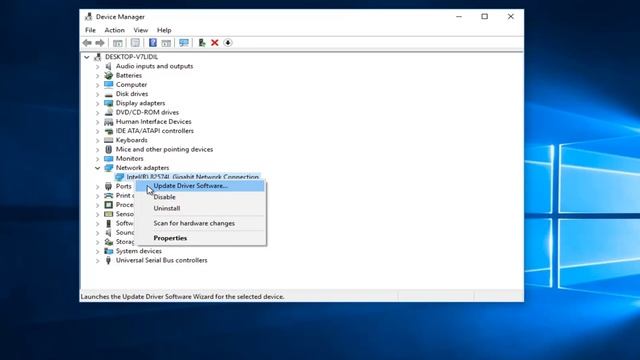Click the Forward arrow toolbar icon
This screenshot has height=360, width=640.
click(x=100, y=43)
